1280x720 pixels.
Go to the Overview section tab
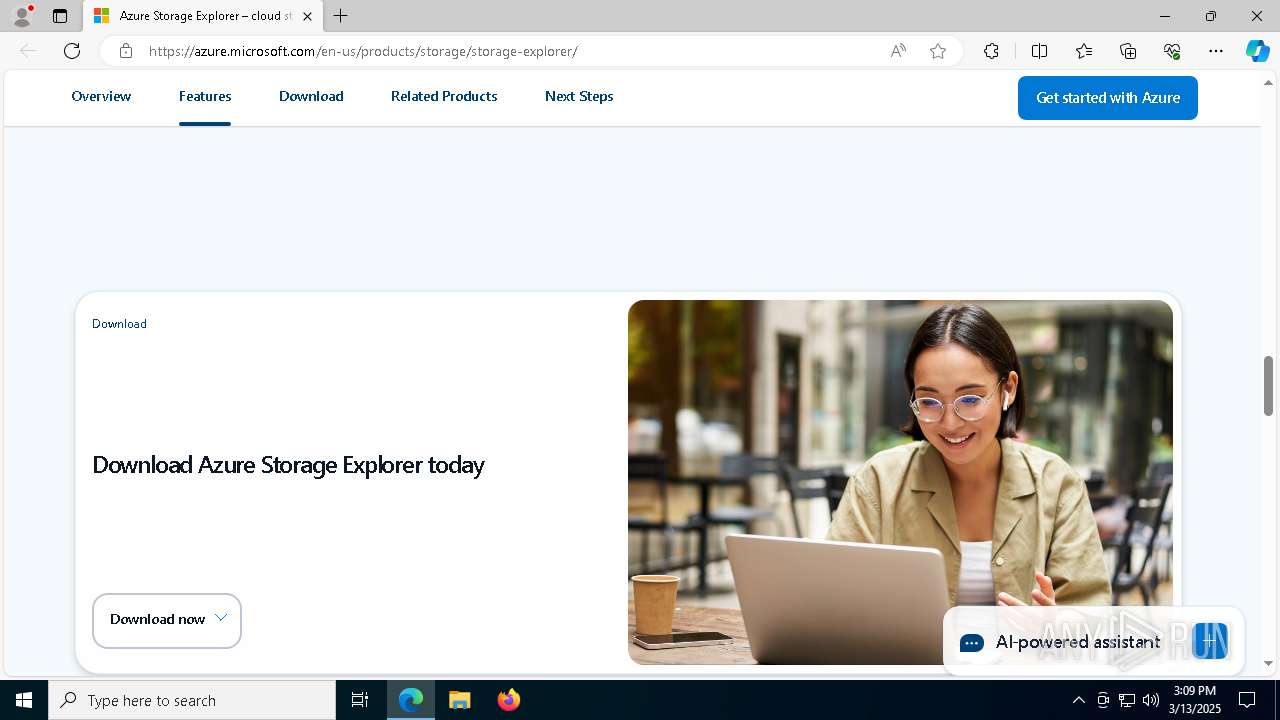pos(101,96)
